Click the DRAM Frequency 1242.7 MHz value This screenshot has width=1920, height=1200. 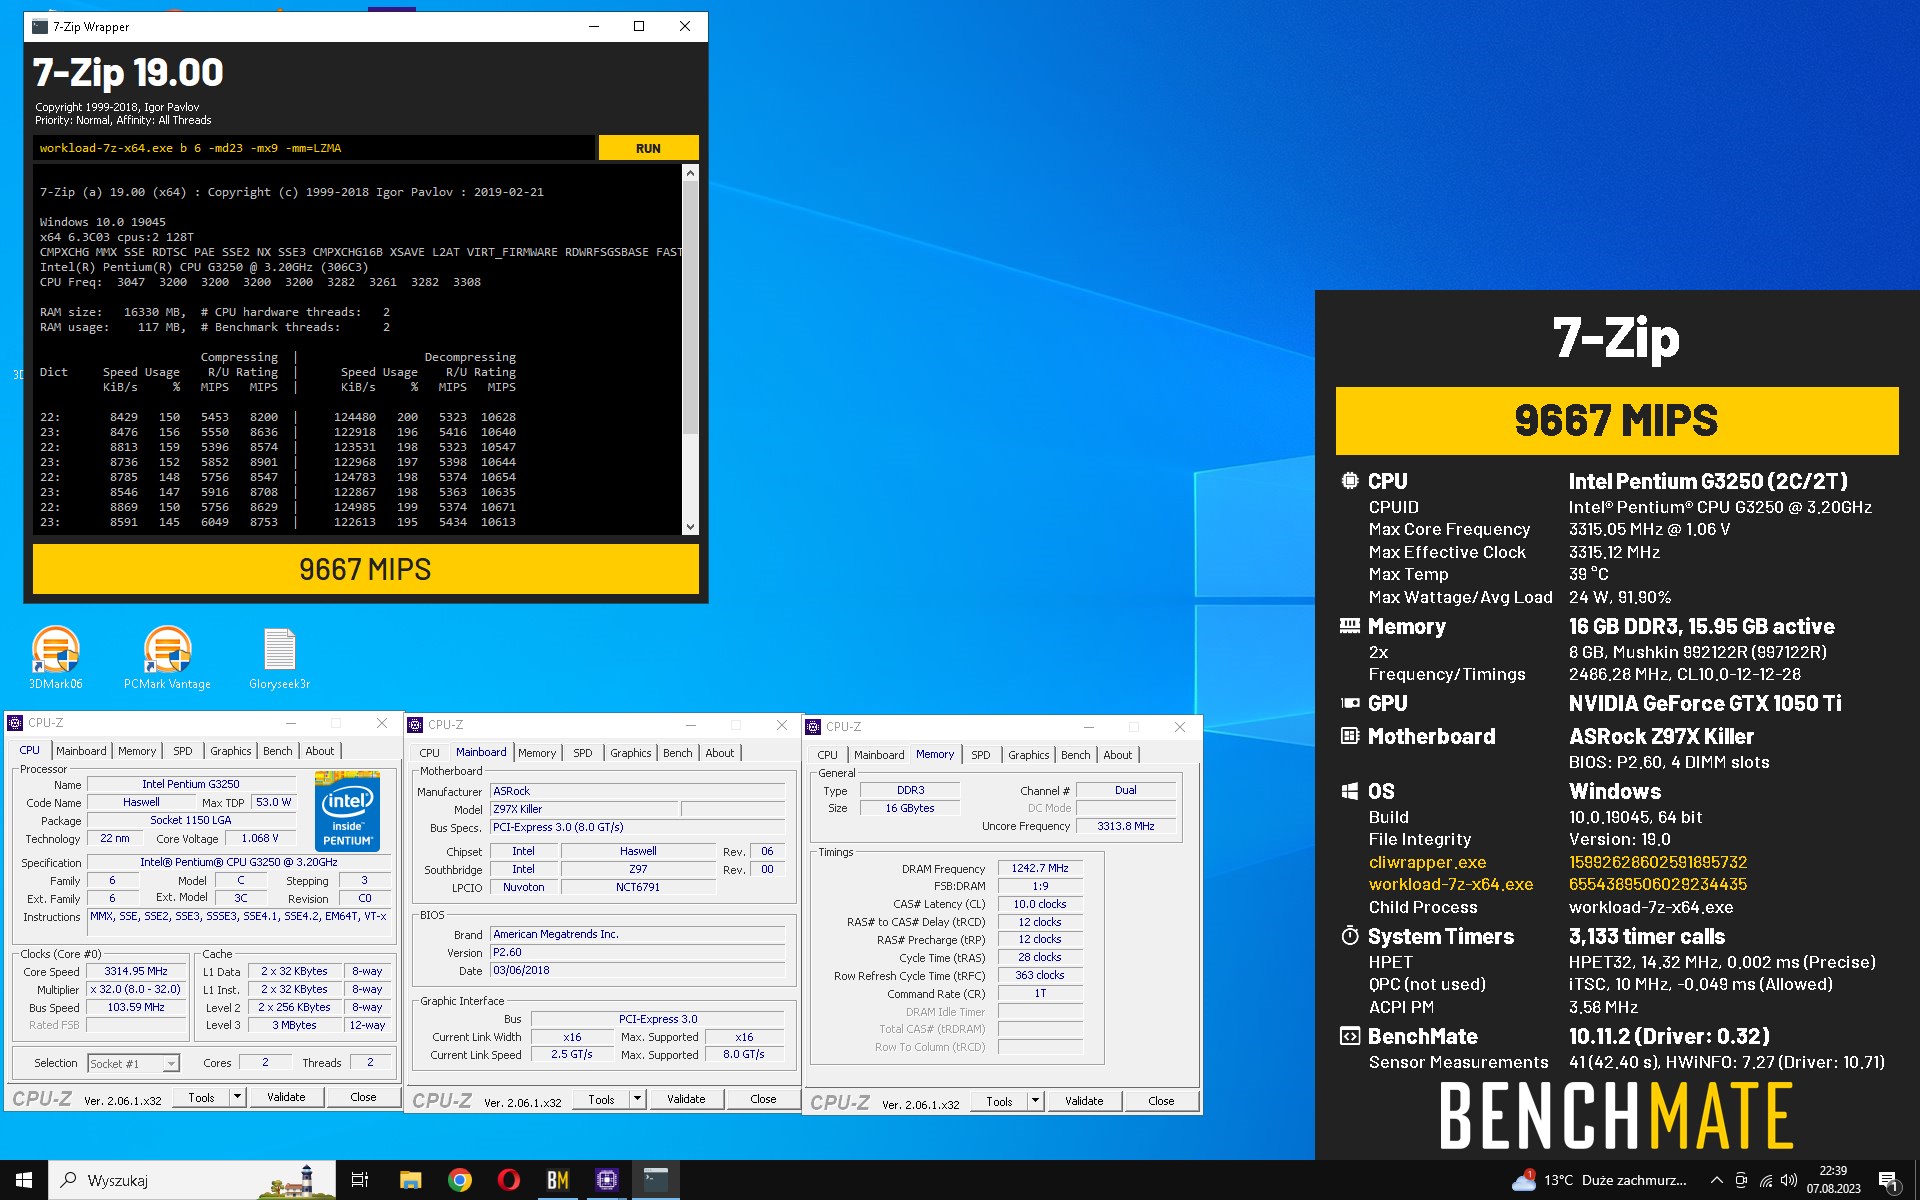(1039, 868)
